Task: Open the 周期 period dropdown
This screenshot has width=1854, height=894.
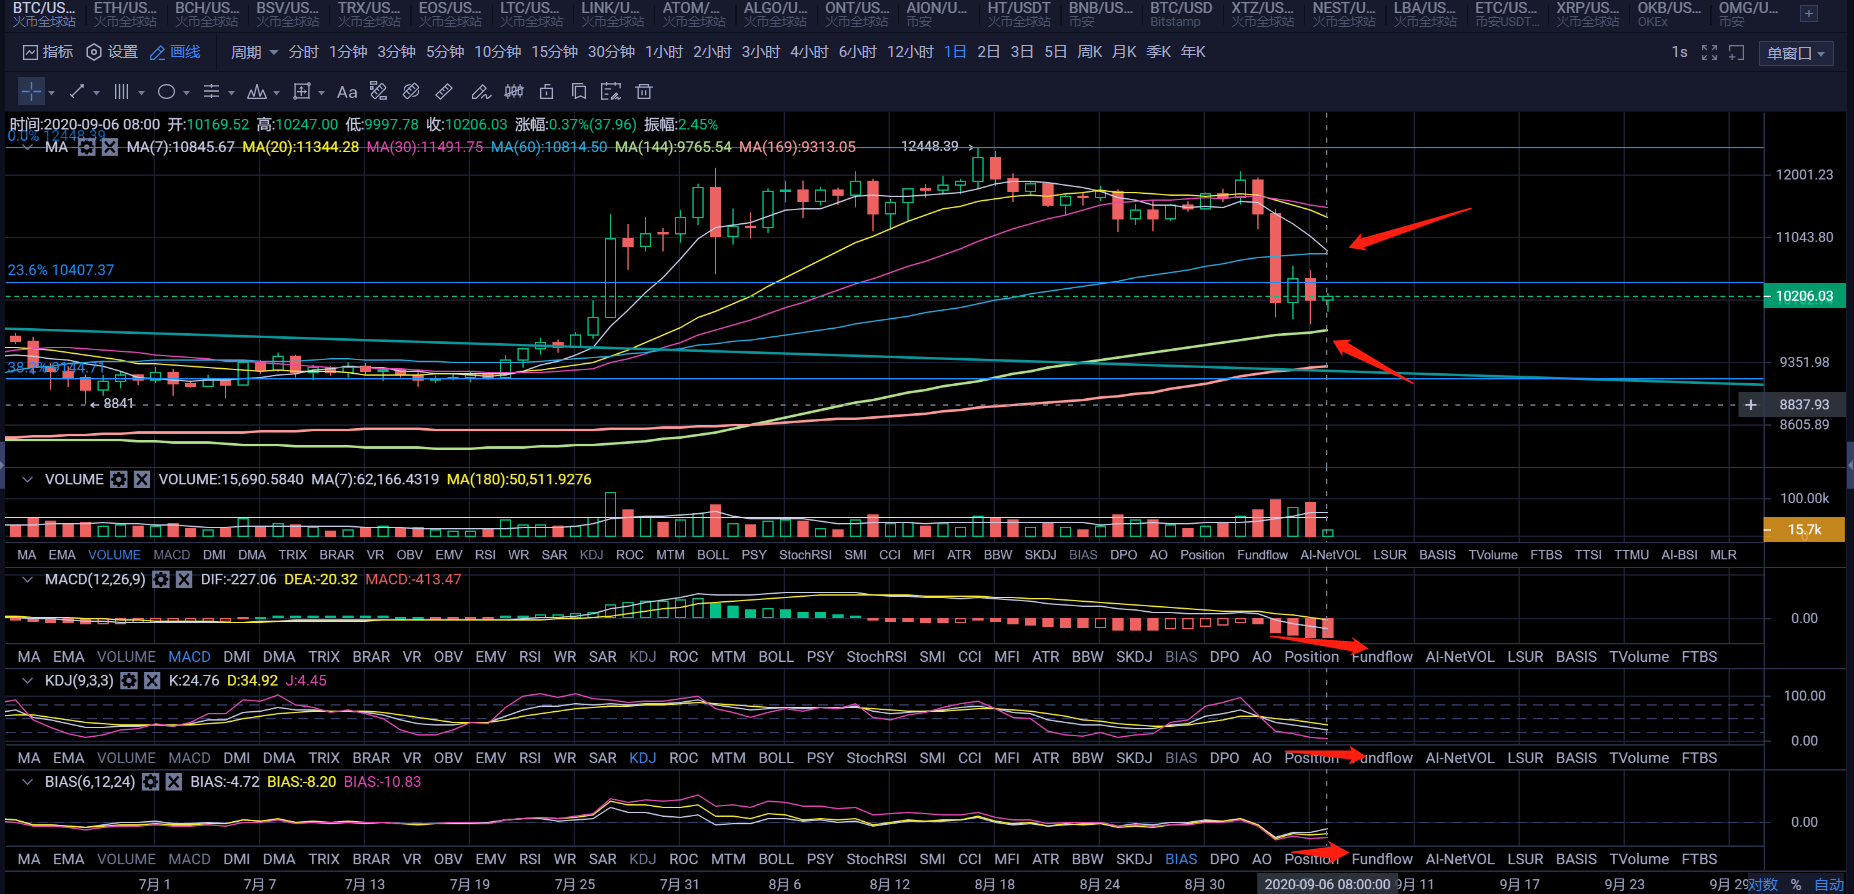Action: pos(254,52)
